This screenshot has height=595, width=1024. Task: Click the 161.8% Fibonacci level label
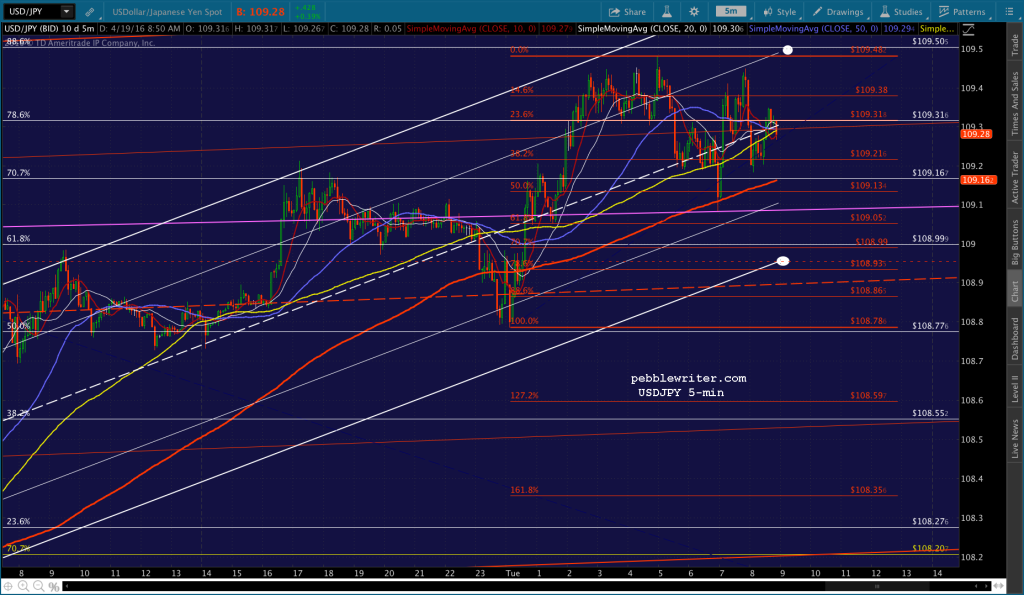524,490
